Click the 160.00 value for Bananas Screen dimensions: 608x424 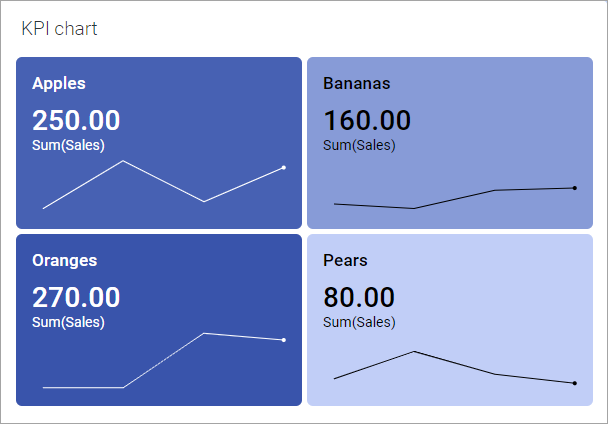367,120
